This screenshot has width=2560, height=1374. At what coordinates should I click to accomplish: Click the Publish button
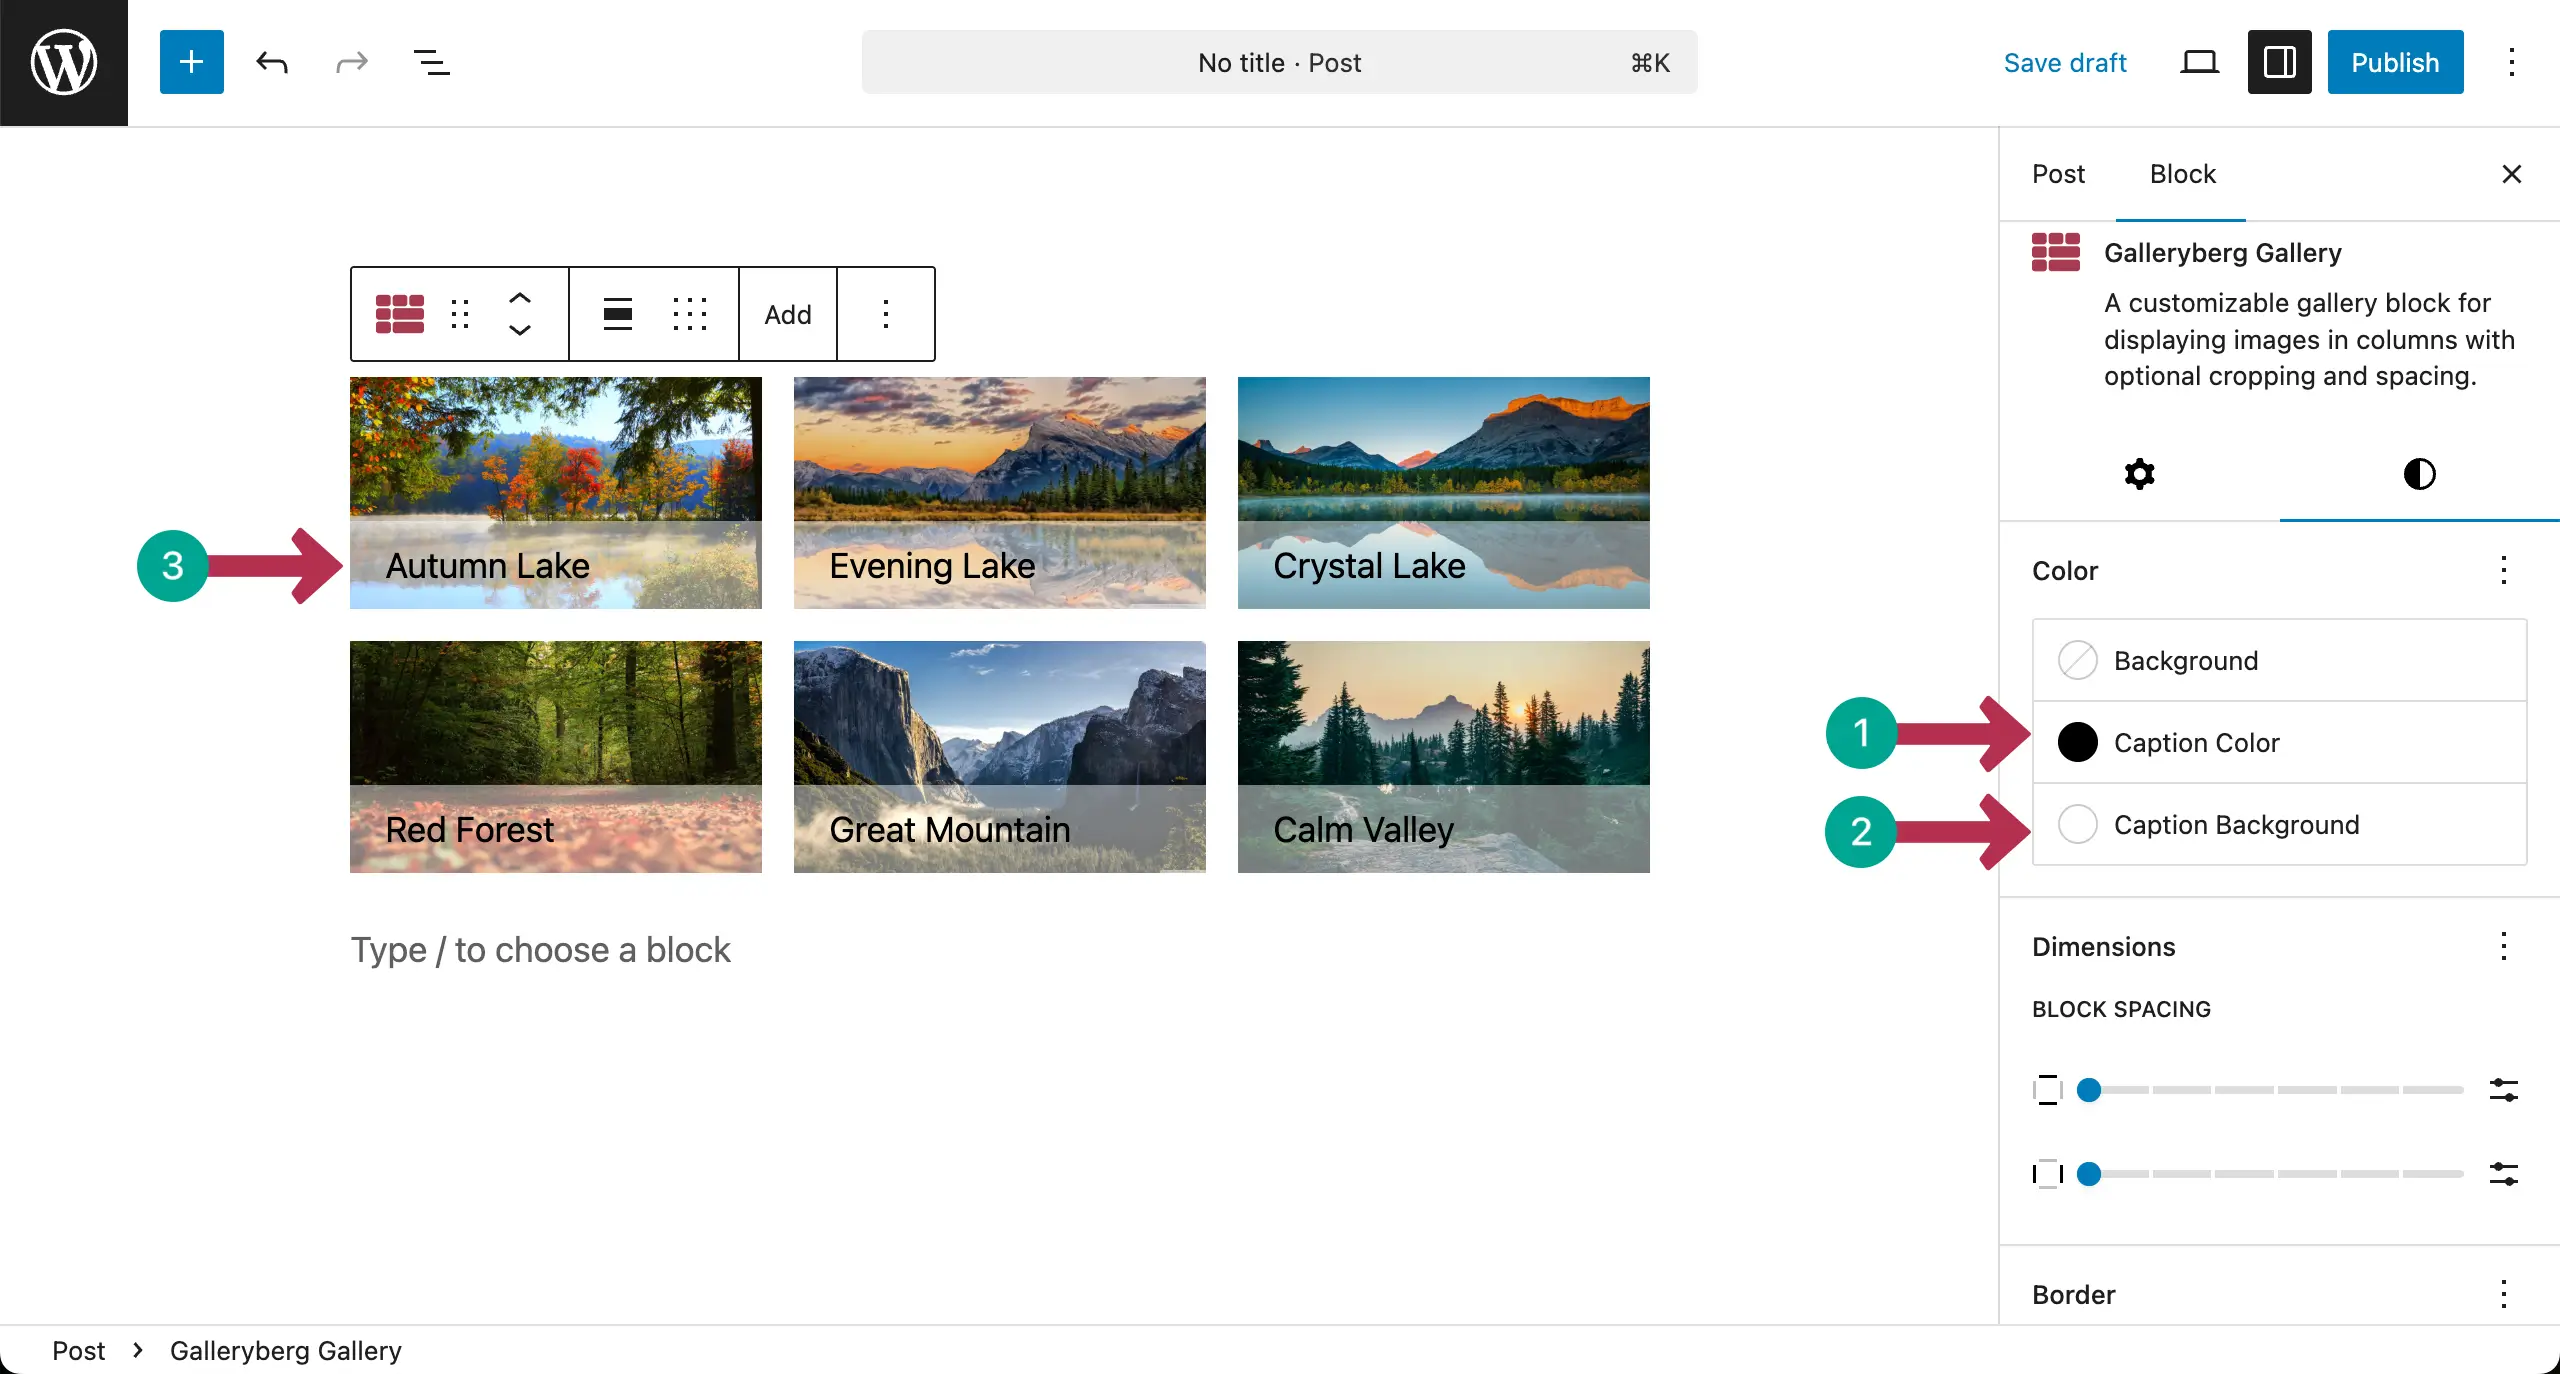[2395, 61]
